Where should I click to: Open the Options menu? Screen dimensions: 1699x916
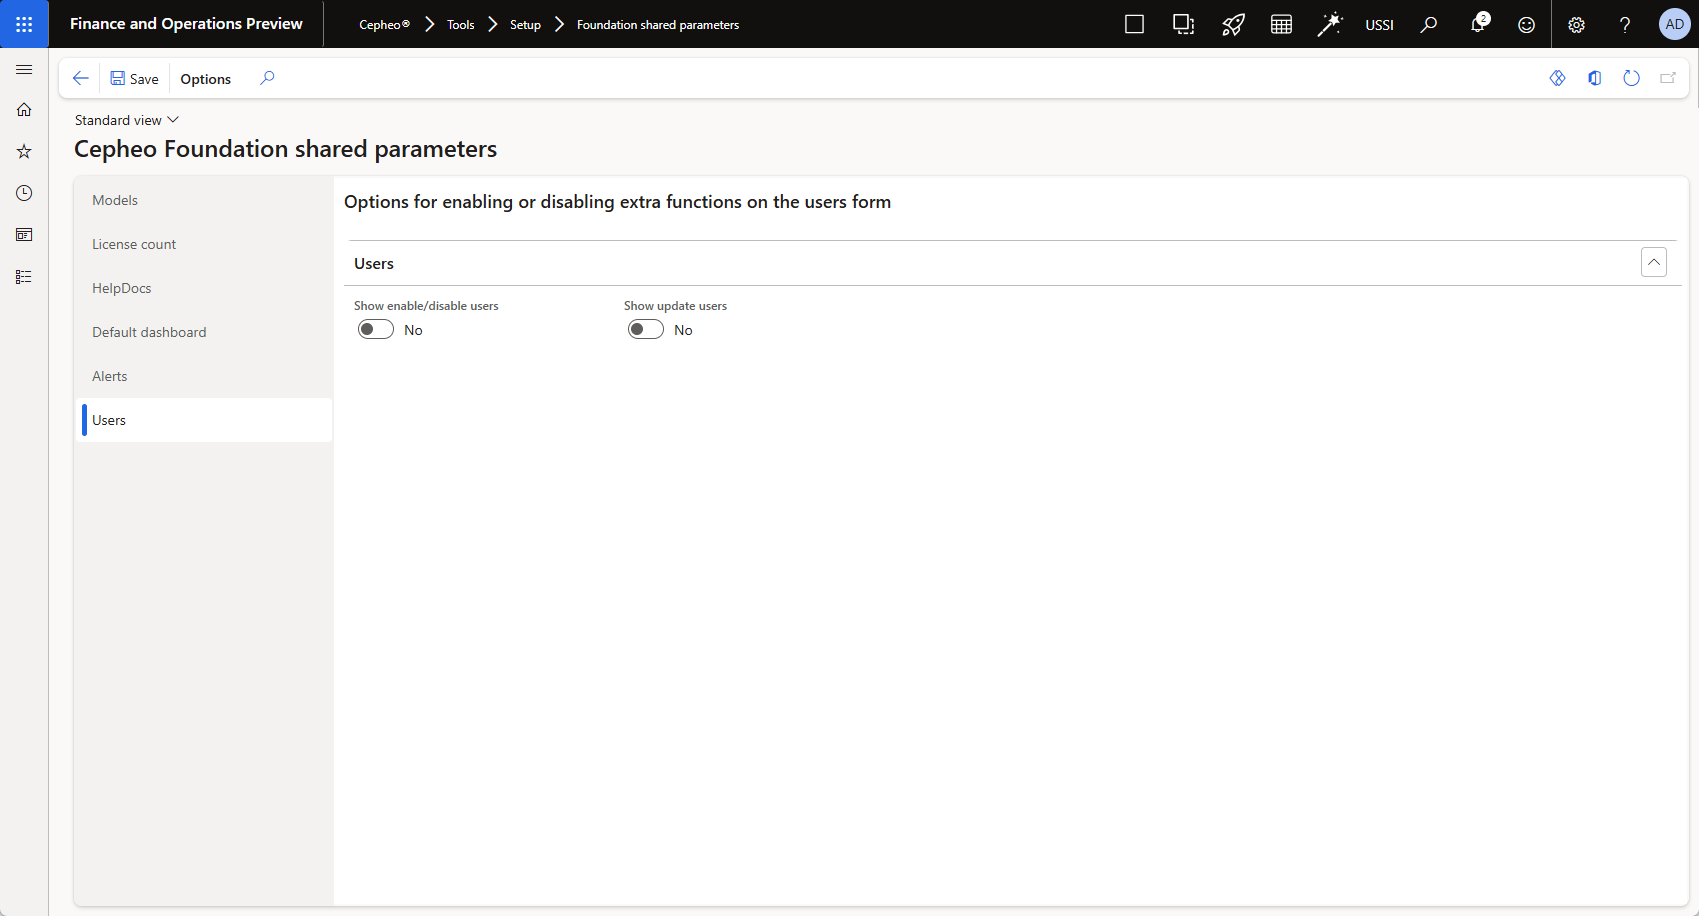[x=206, y=79]
